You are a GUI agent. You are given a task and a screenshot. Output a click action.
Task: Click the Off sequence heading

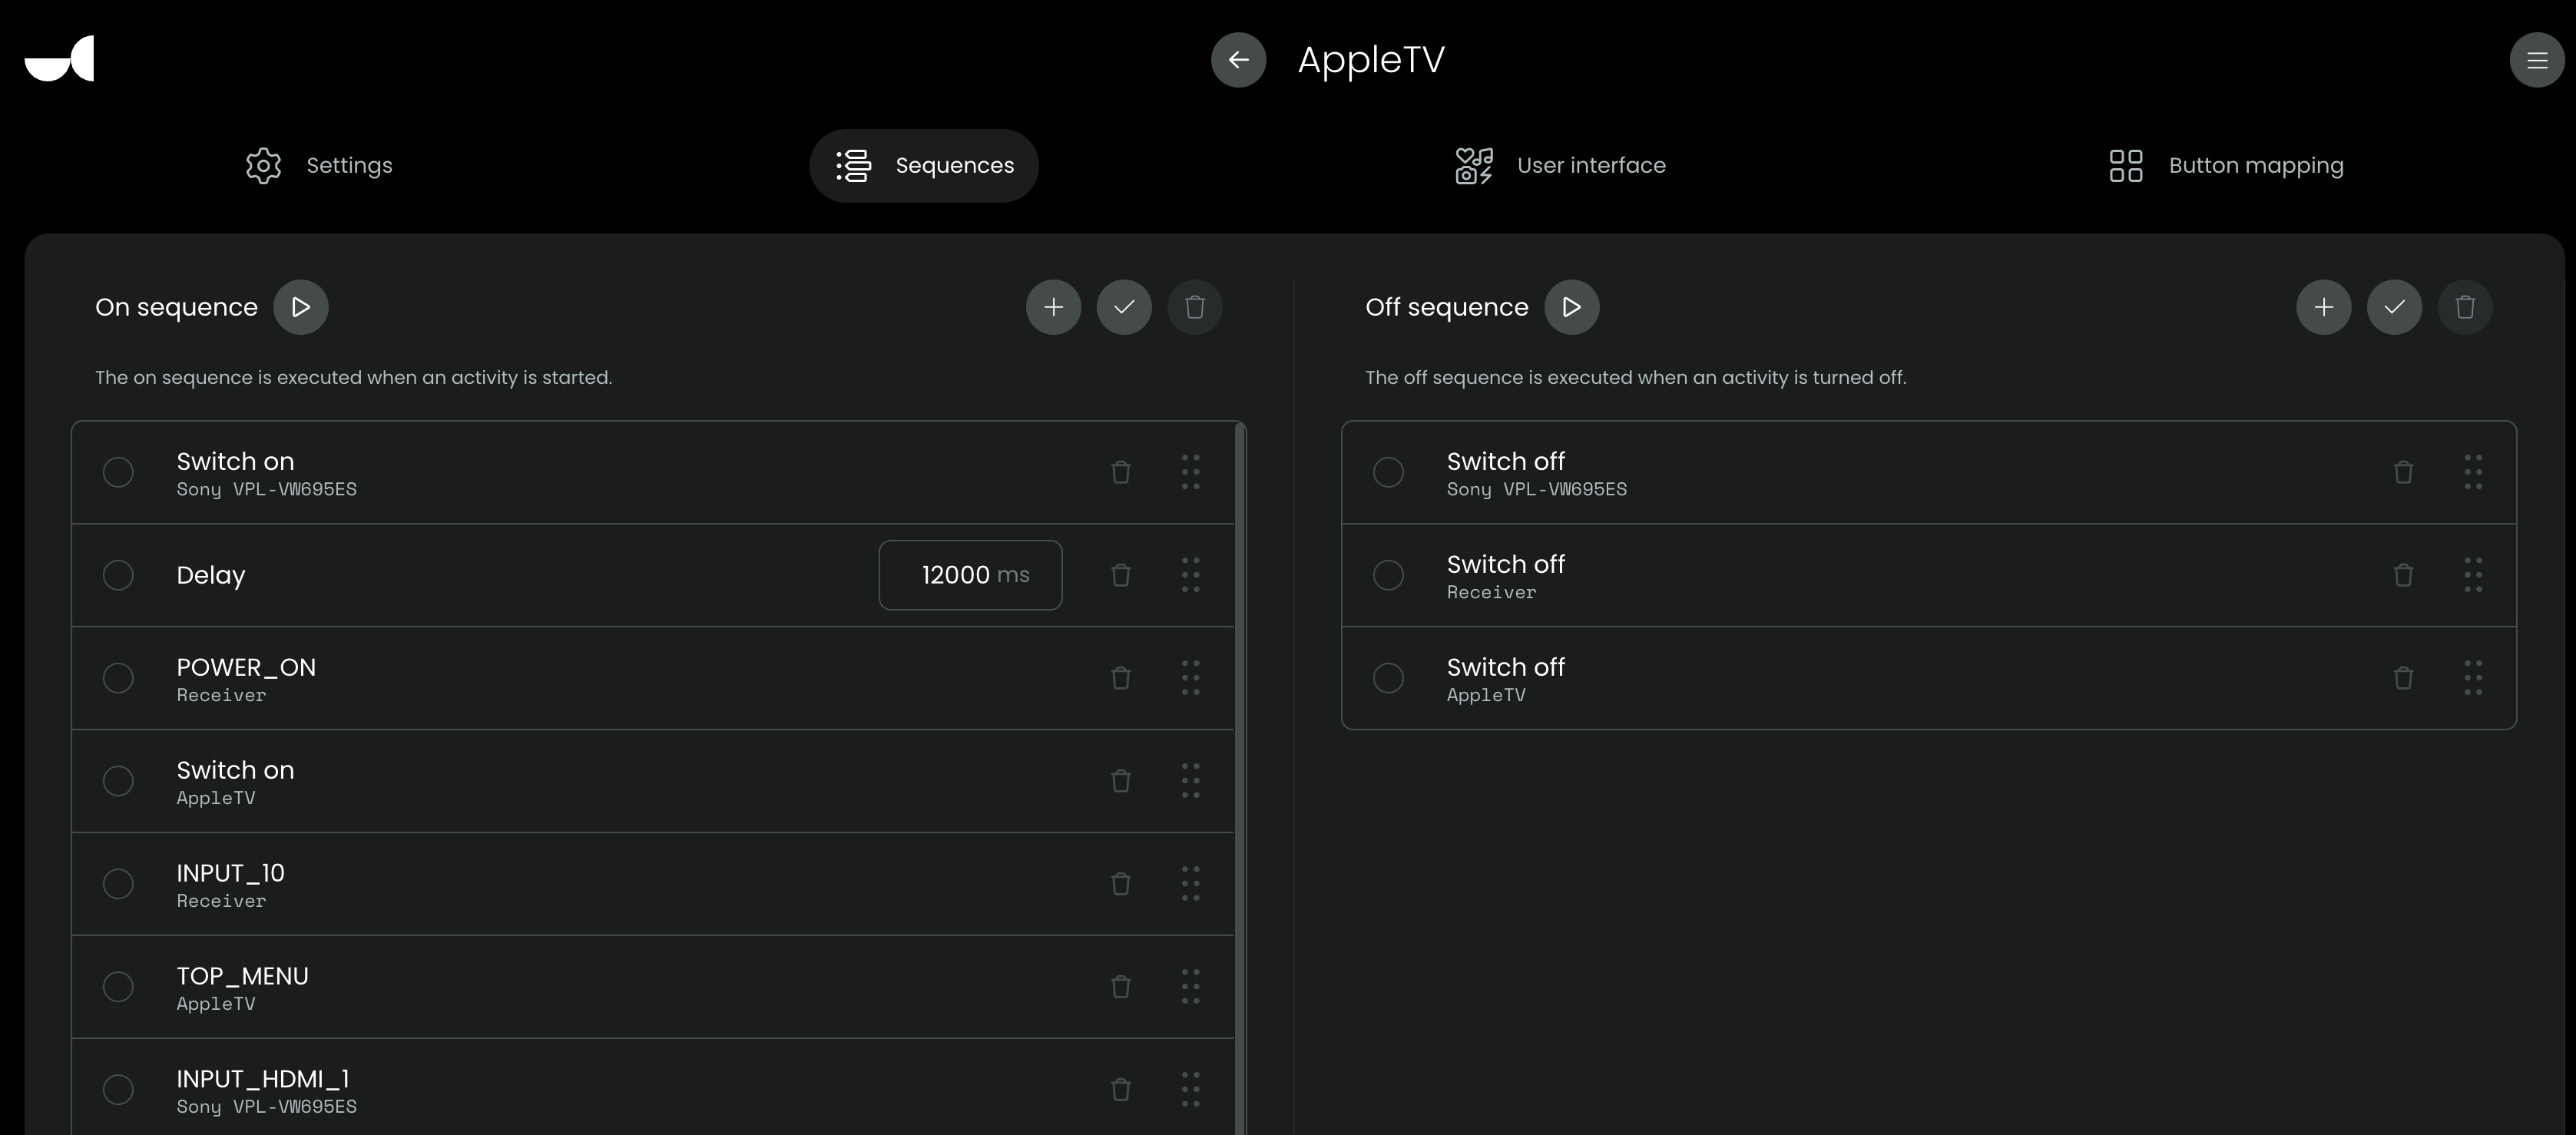(1447, 307)
